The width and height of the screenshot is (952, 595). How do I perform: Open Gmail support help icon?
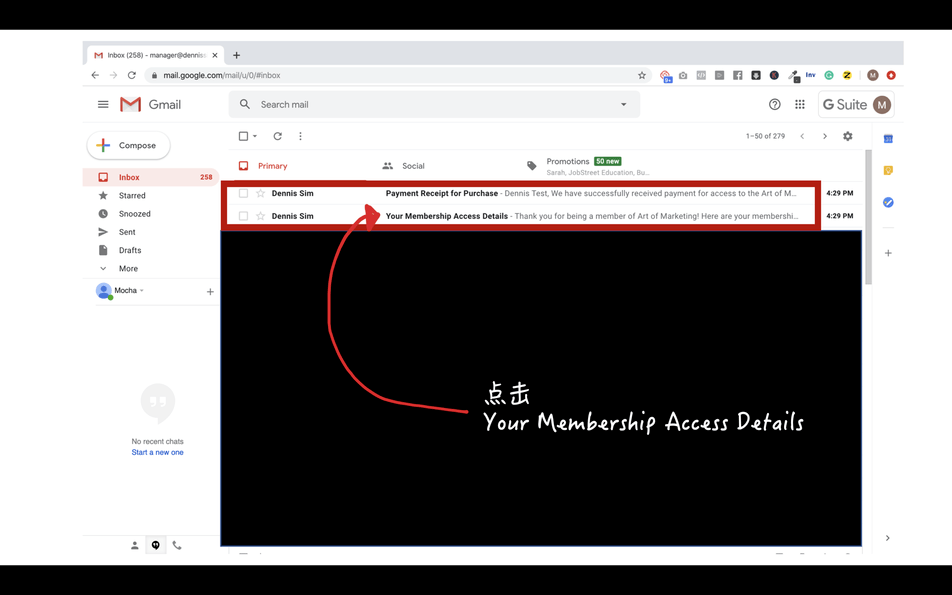775,104
